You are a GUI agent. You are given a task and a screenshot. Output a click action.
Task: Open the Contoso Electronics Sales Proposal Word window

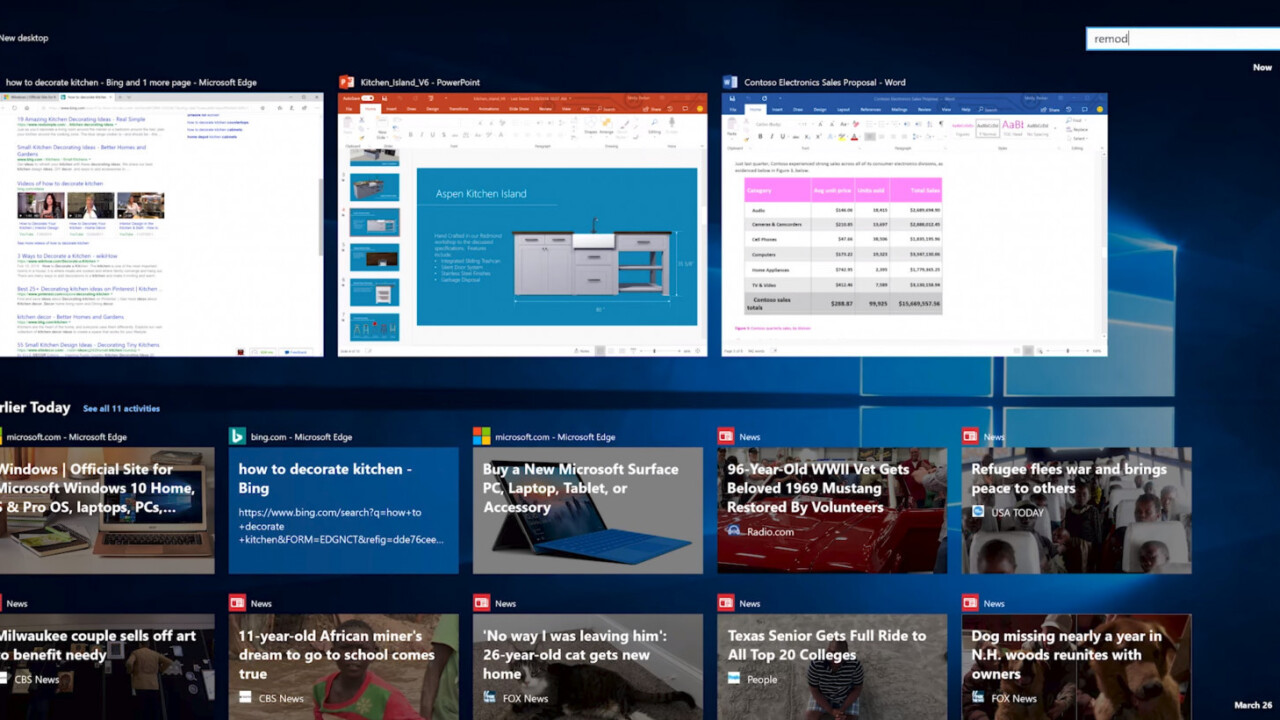coord(914,224)
